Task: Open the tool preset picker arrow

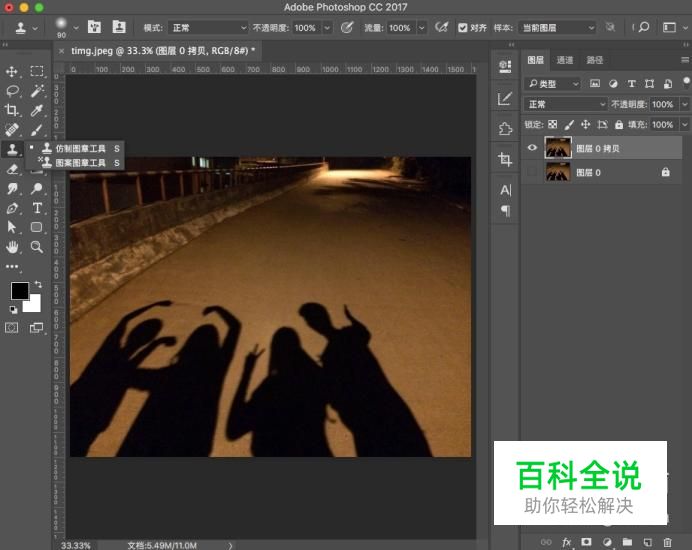Action: [x=35, y=28]
